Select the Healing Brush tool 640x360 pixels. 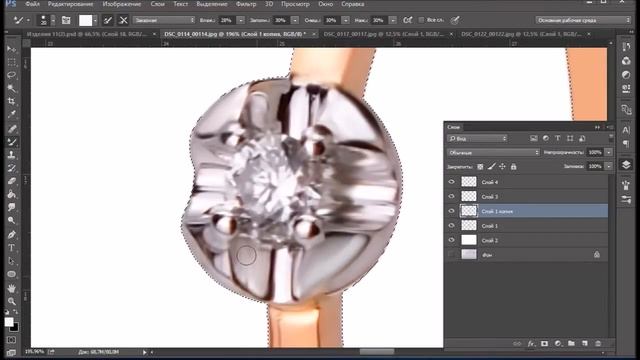coord(11,129)
